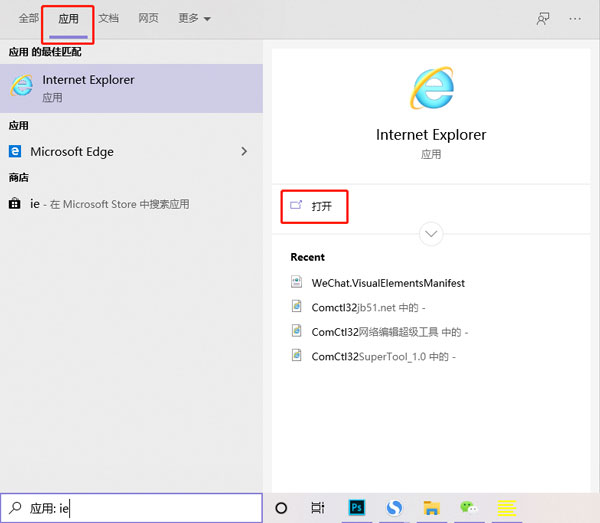The width and height of the screenshot is (600, 523).
Task: Select the 应用 search tab
Action: click(x=68, y=18)
